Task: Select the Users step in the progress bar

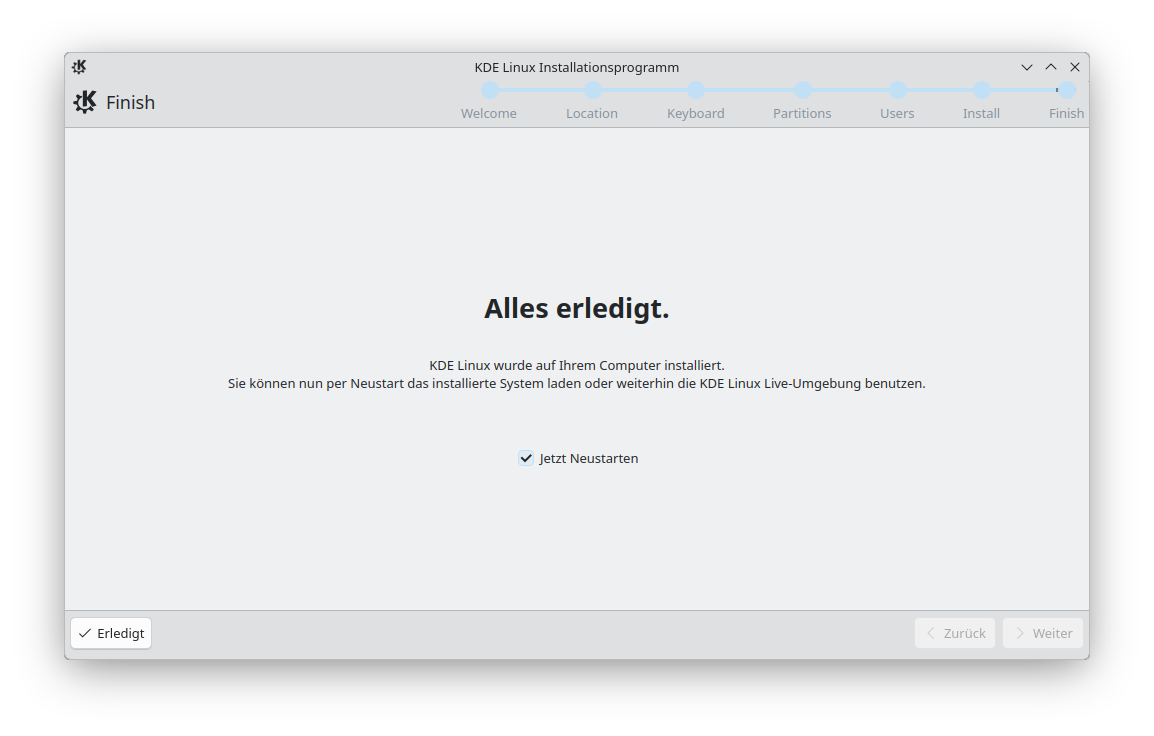Action: 897,113
